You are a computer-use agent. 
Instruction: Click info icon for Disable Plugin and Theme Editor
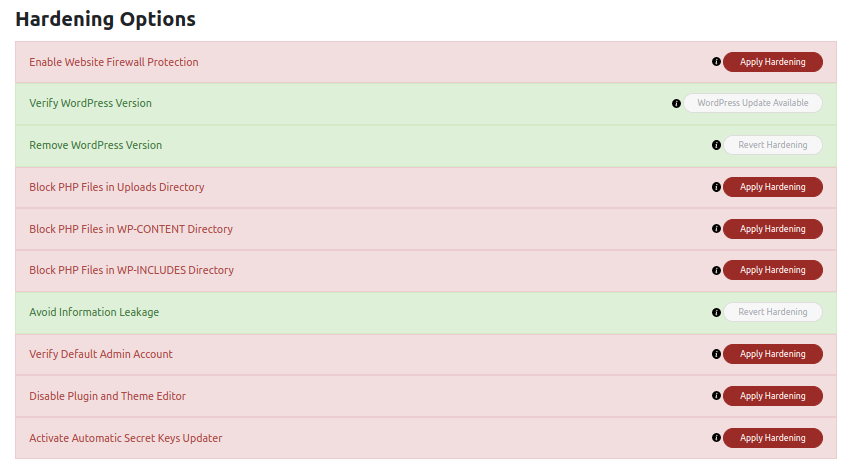pos(716,396)
